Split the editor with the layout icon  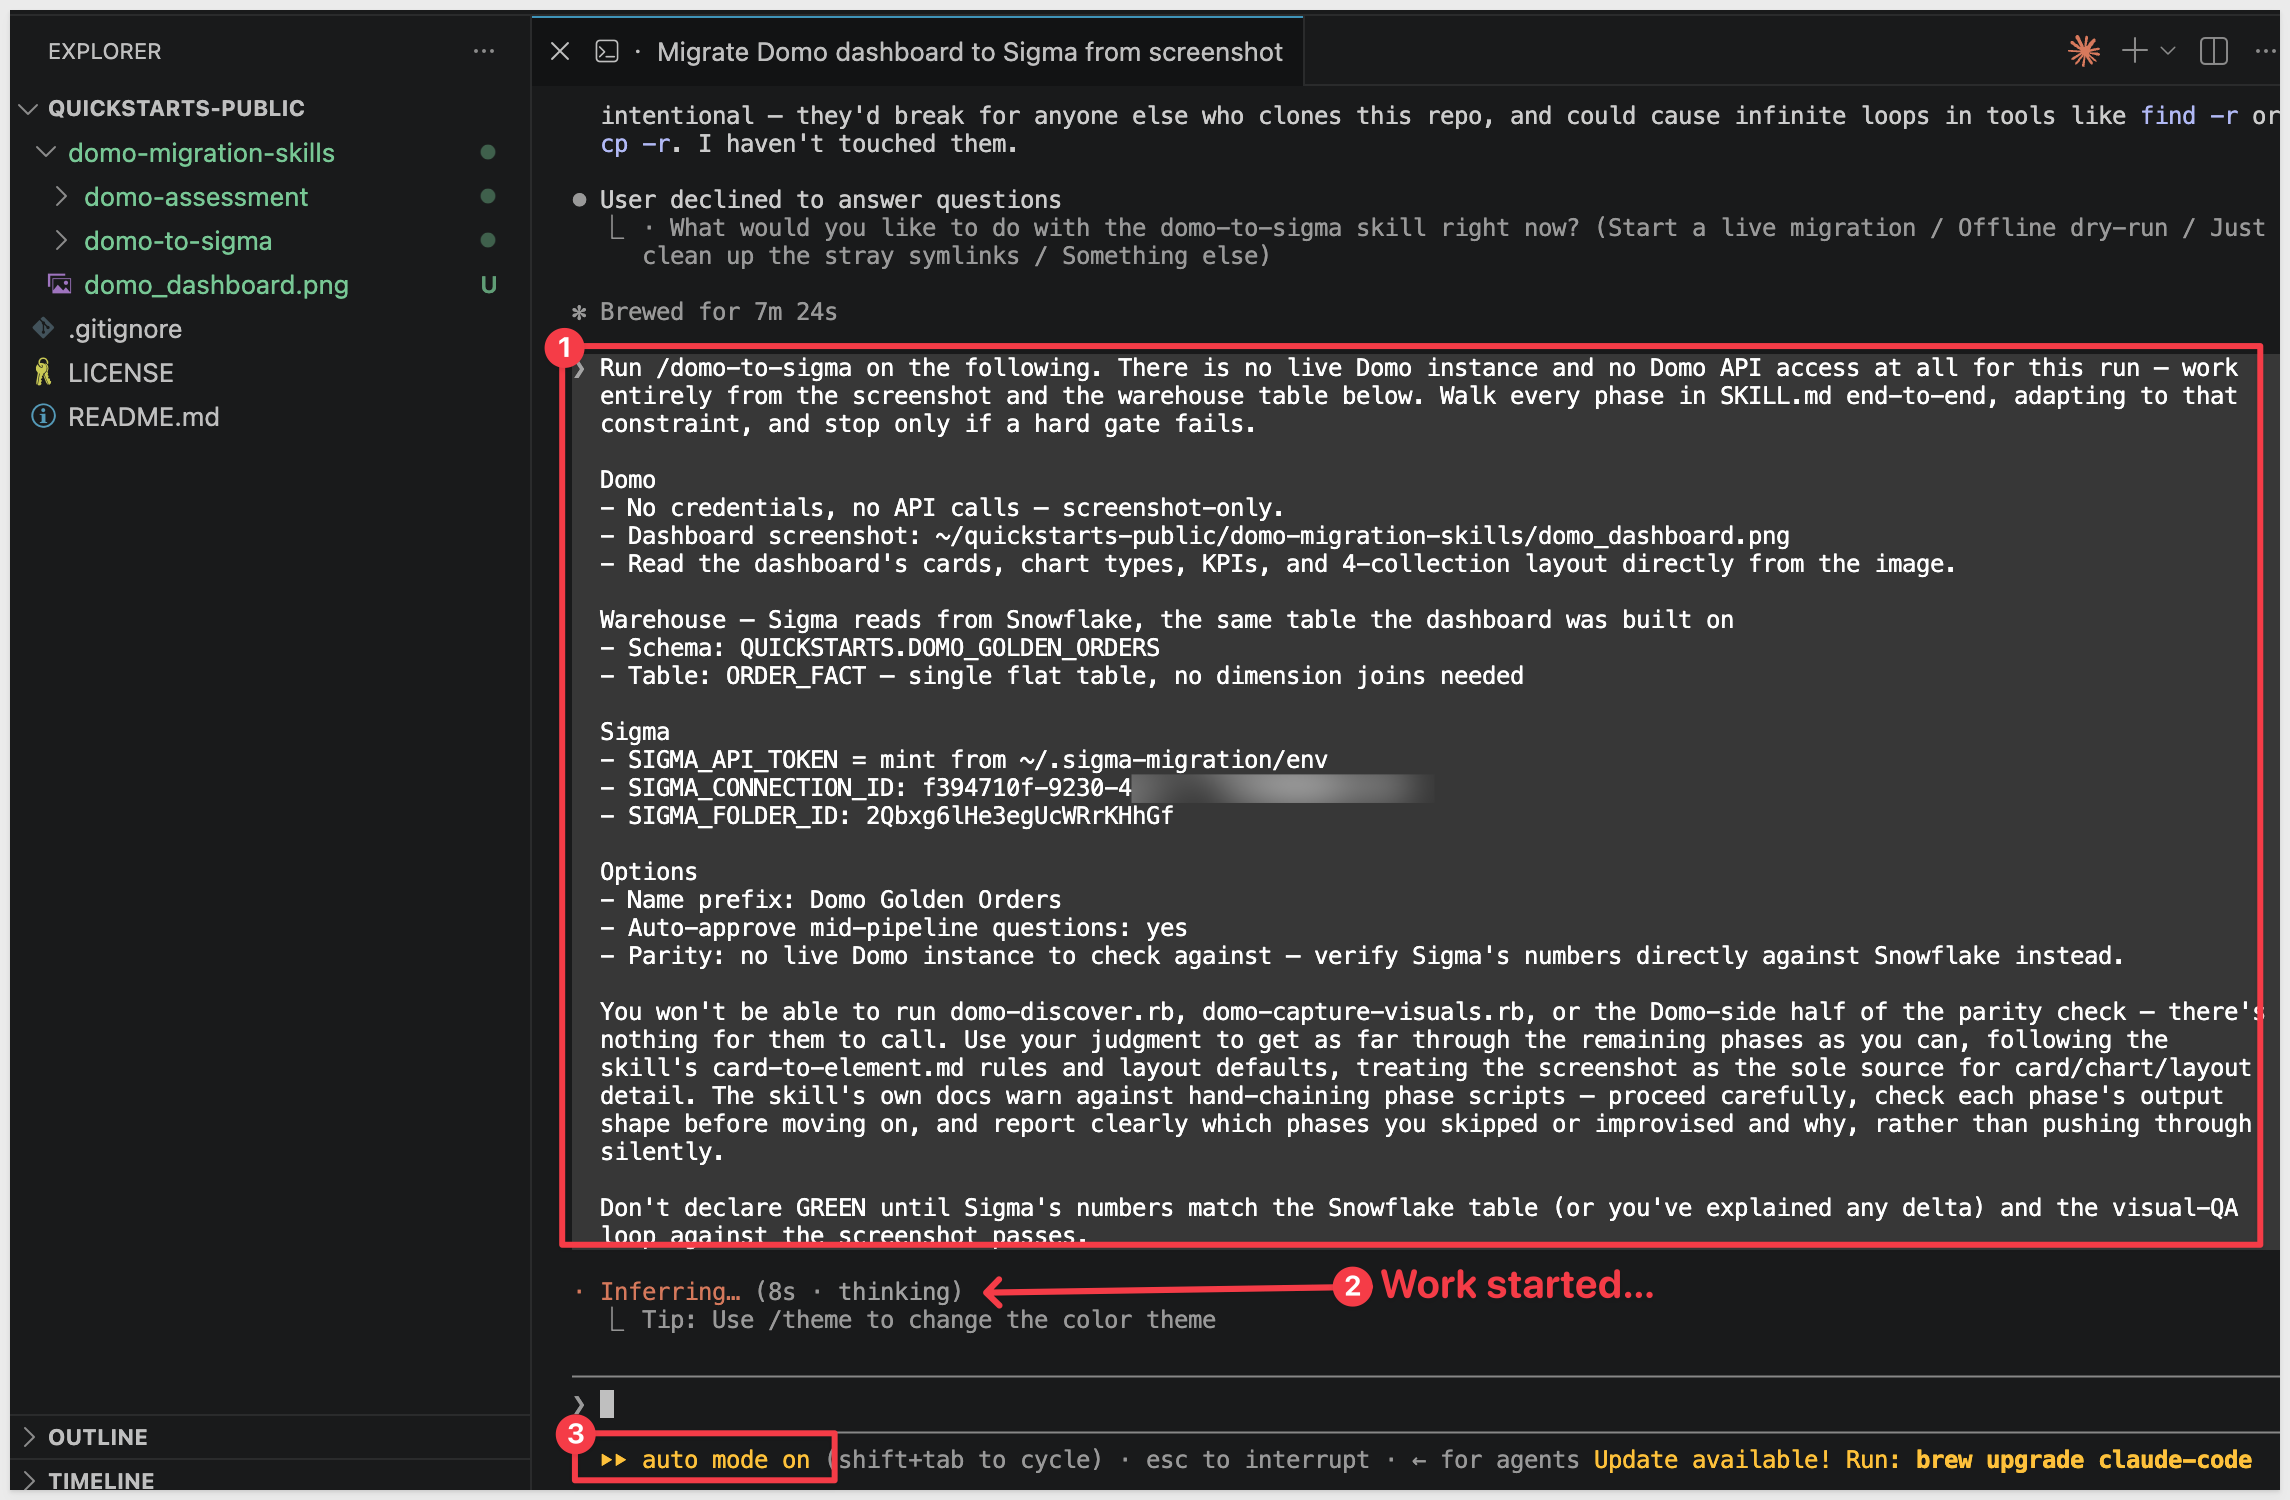pos(2214,51)
